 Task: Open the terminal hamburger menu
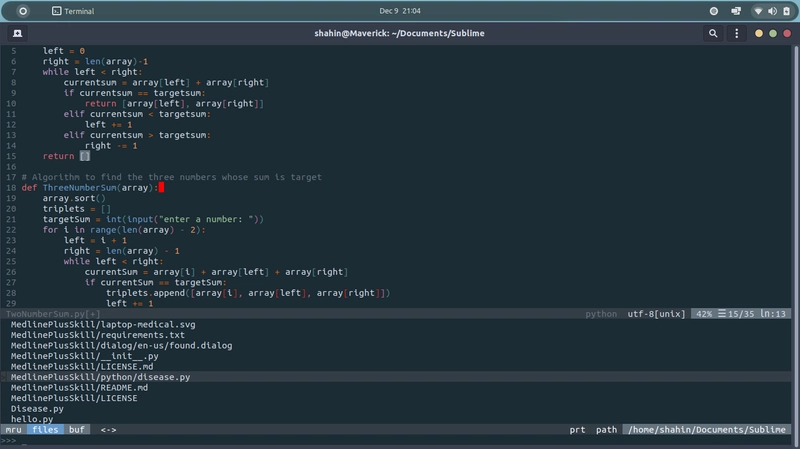(738, 33)
